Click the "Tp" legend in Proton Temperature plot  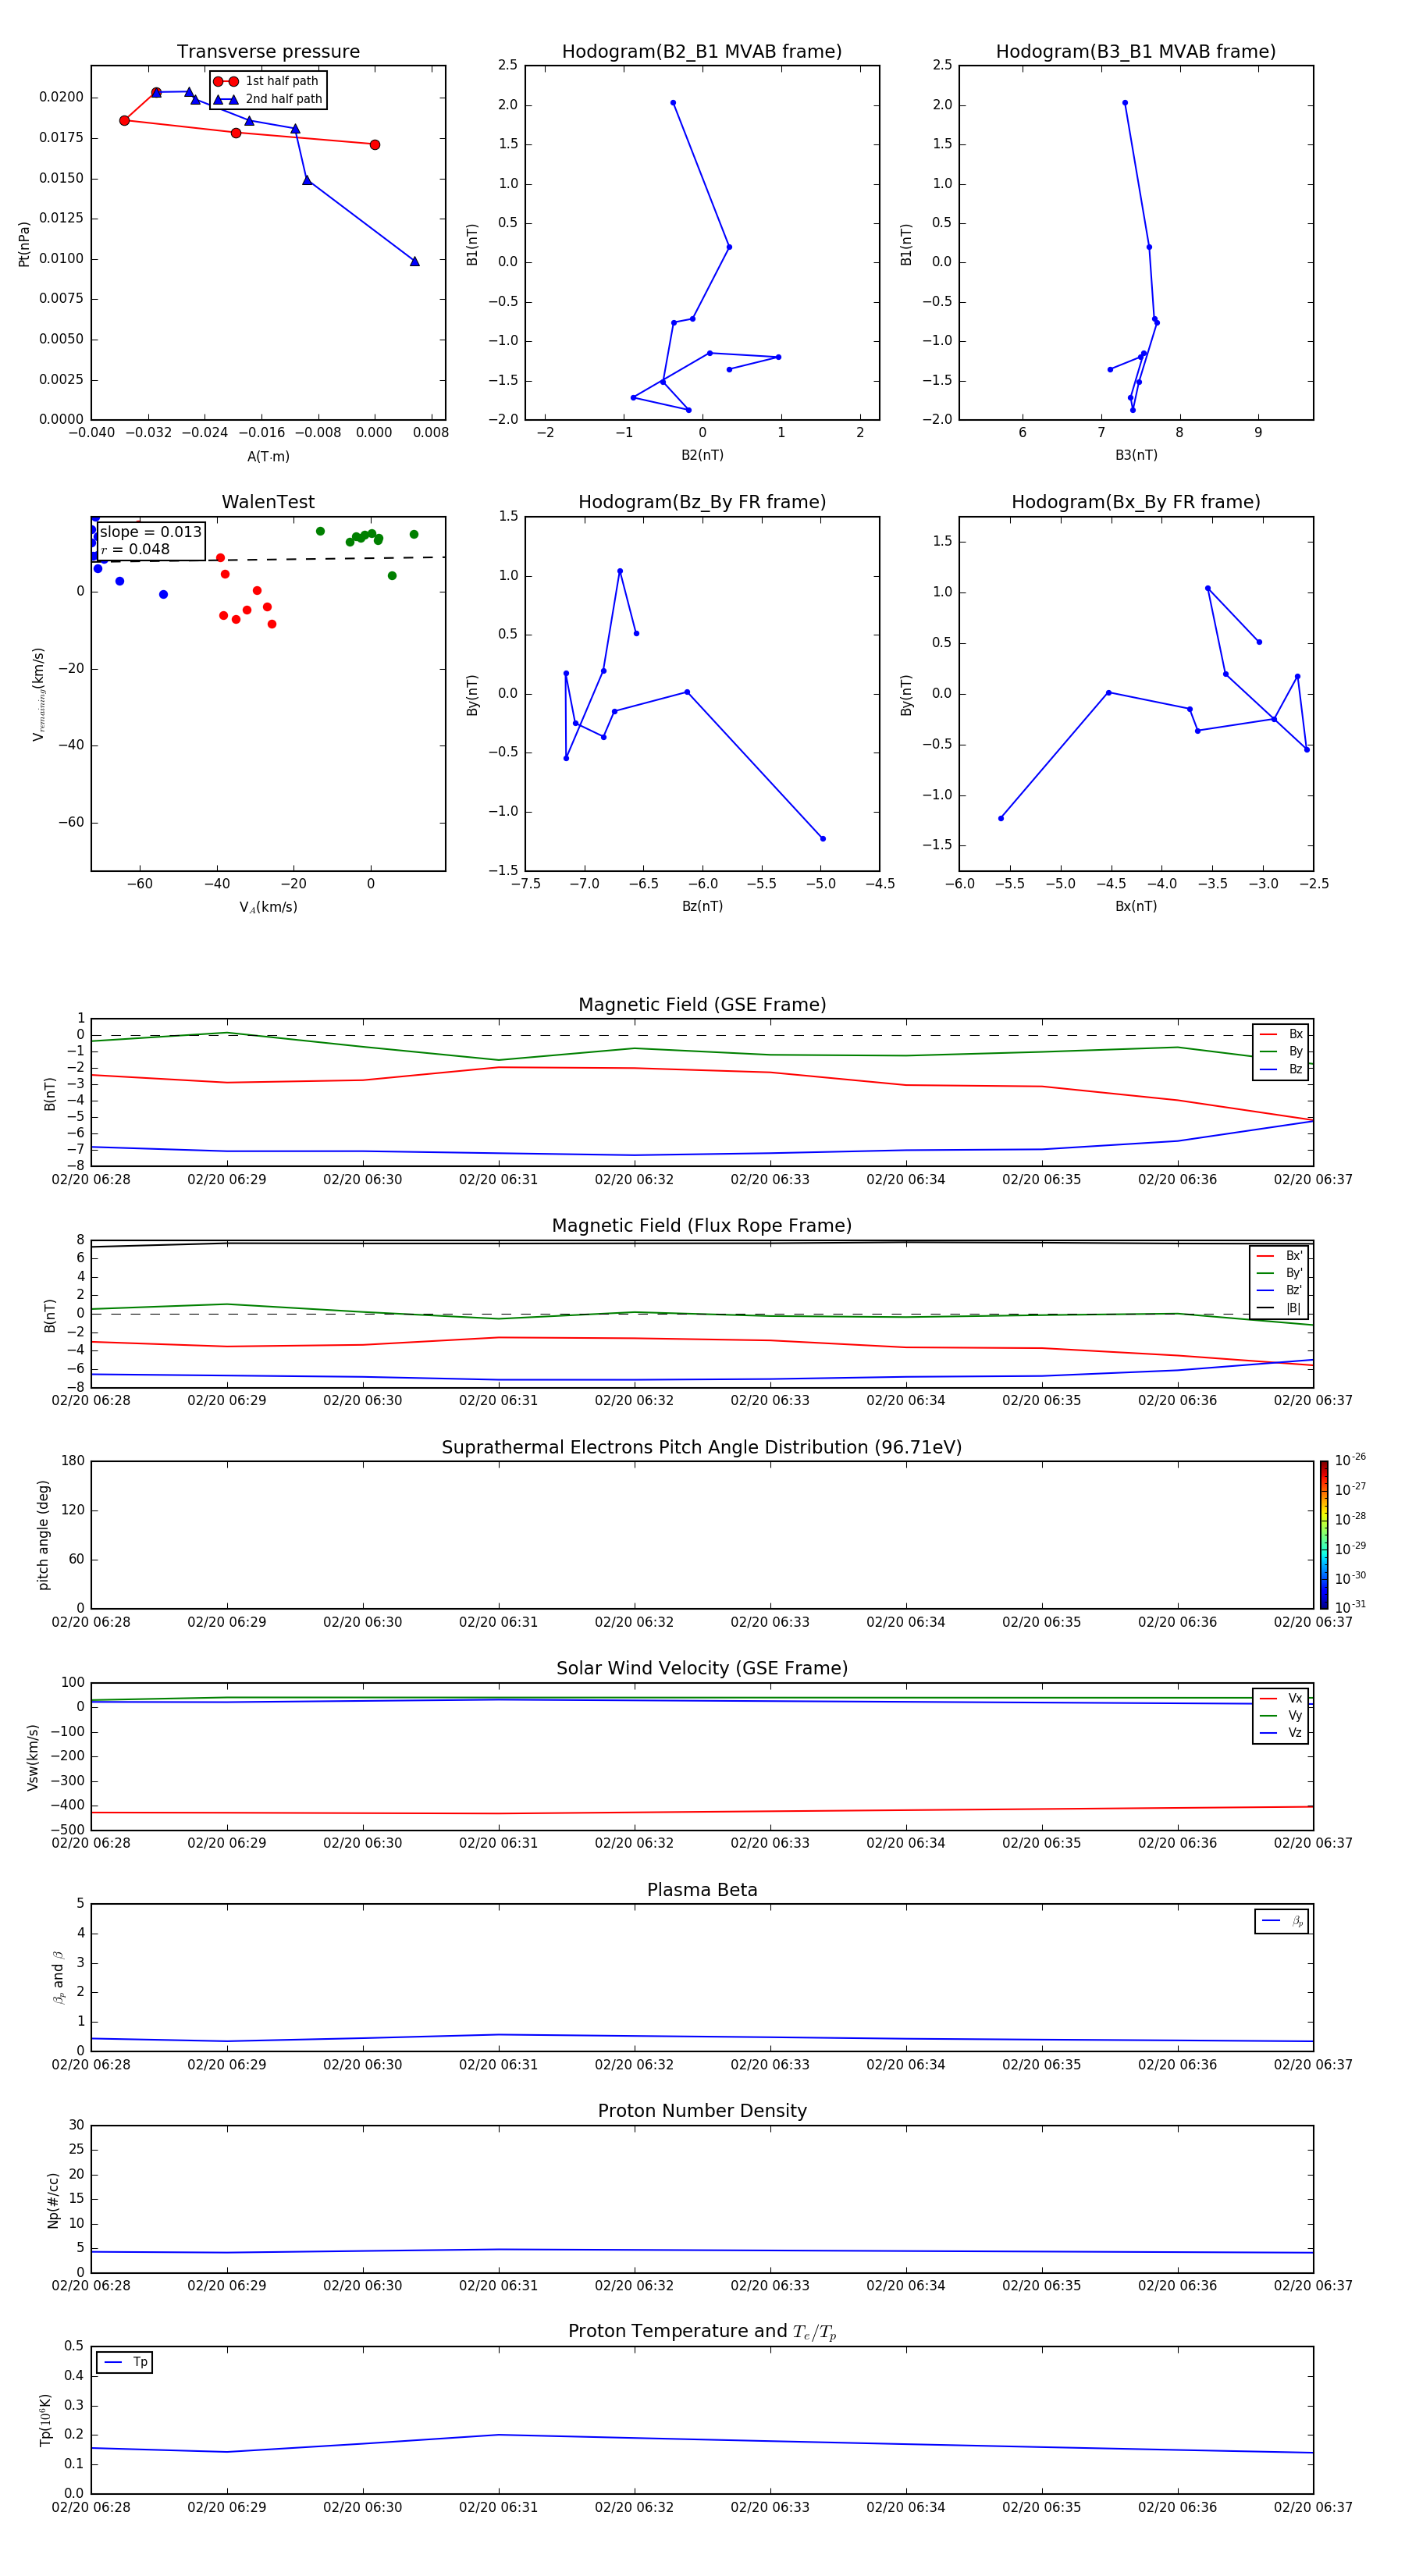[124, 2362]
